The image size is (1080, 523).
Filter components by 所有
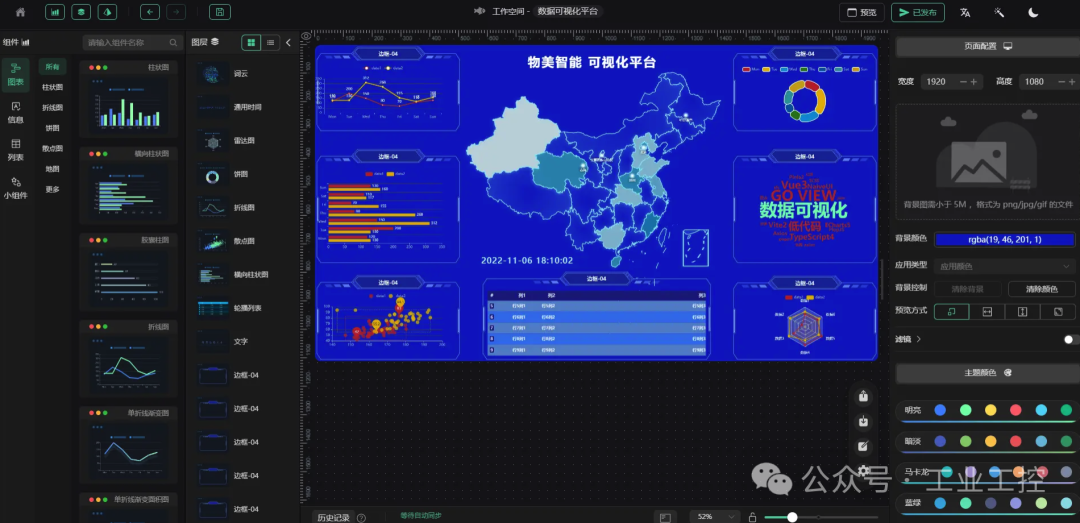[x=52, y=67]
